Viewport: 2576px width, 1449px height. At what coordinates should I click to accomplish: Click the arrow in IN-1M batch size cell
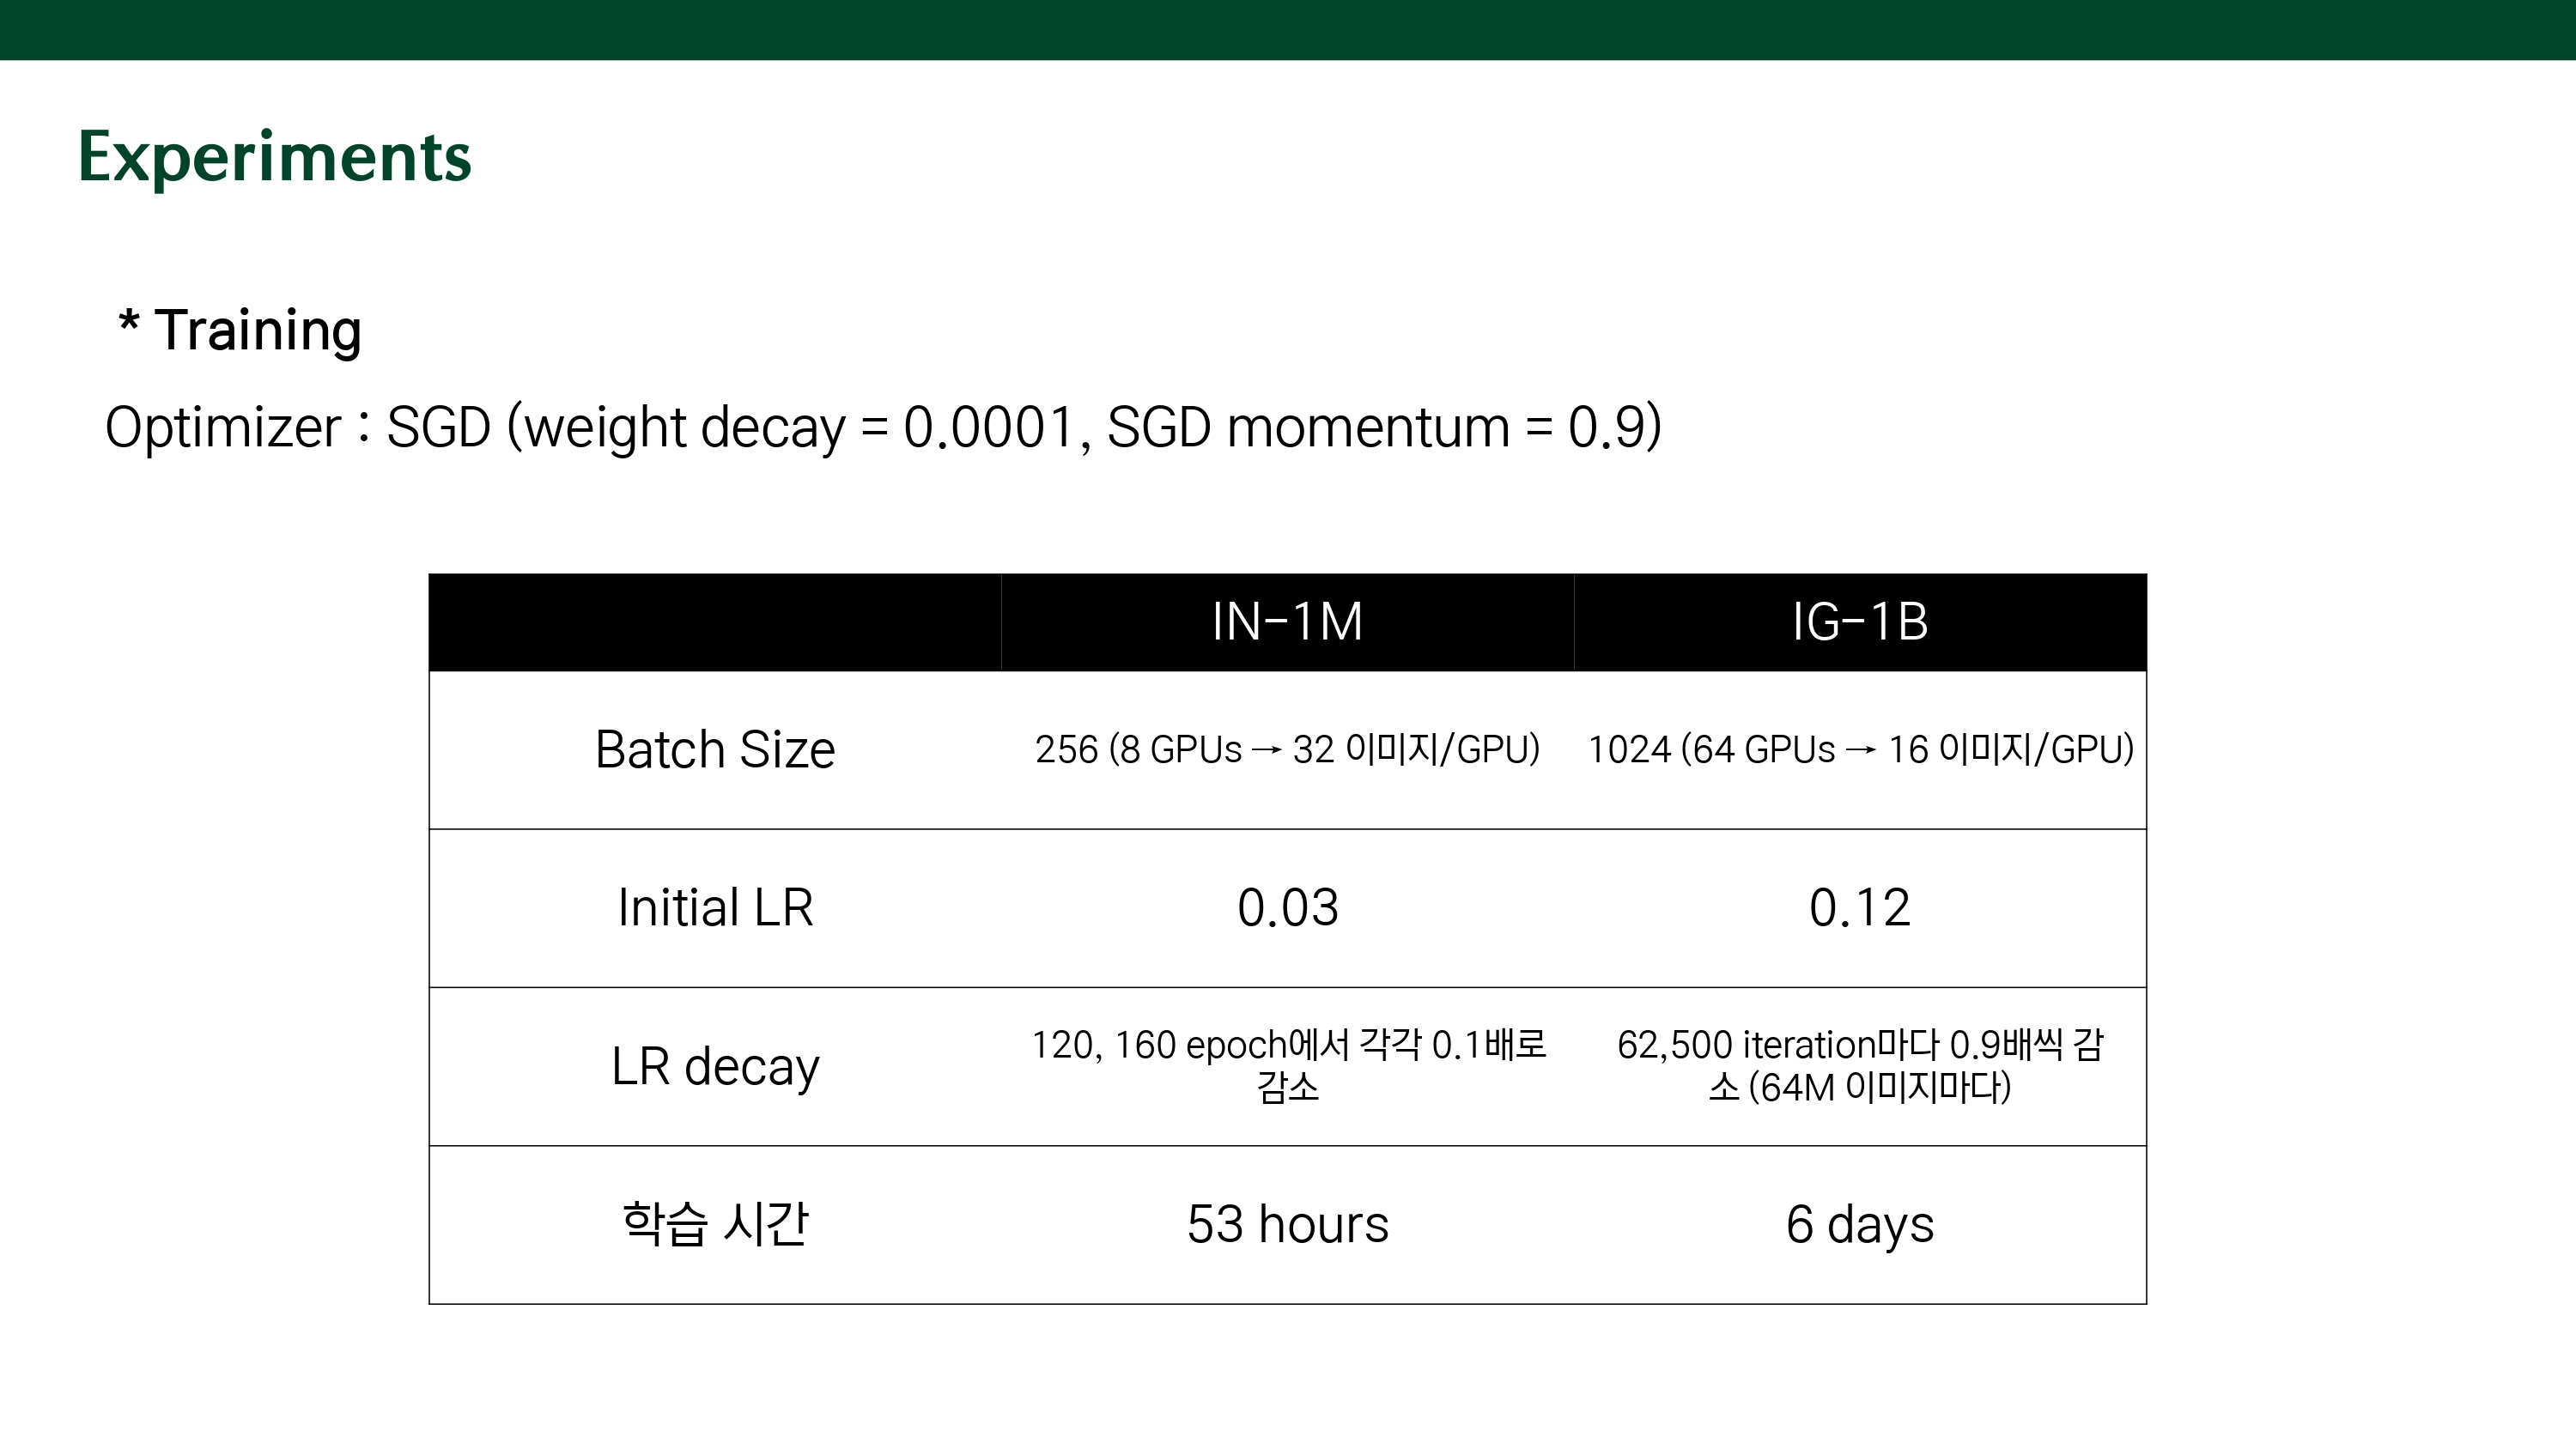pos(1266,751)
